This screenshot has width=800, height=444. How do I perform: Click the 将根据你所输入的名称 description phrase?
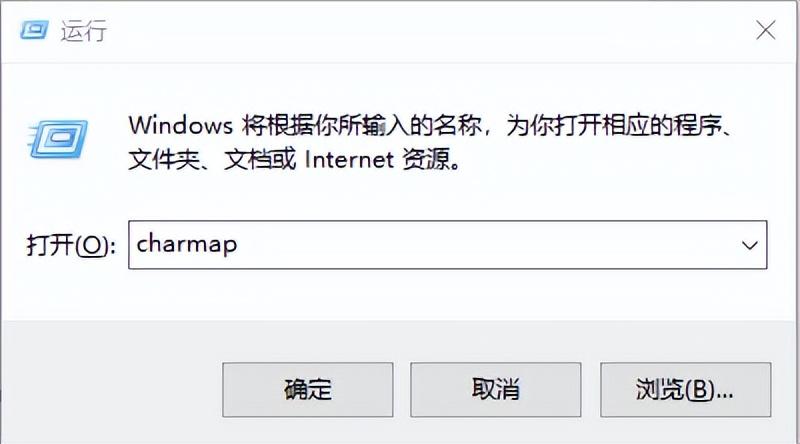coord(361,125)
